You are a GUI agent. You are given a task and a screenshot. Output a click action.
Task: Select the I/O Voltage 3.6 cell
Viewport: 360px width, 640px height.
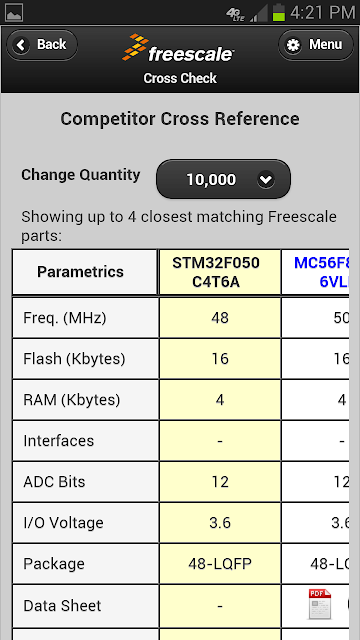pyautogui.click(x=220, y=523)
